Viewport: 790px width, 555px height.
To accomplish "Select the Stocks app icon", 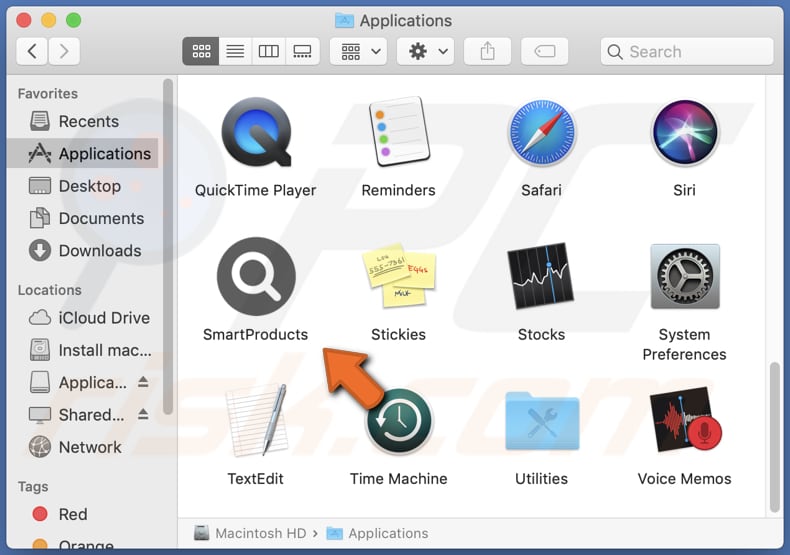I will point(542,276).
